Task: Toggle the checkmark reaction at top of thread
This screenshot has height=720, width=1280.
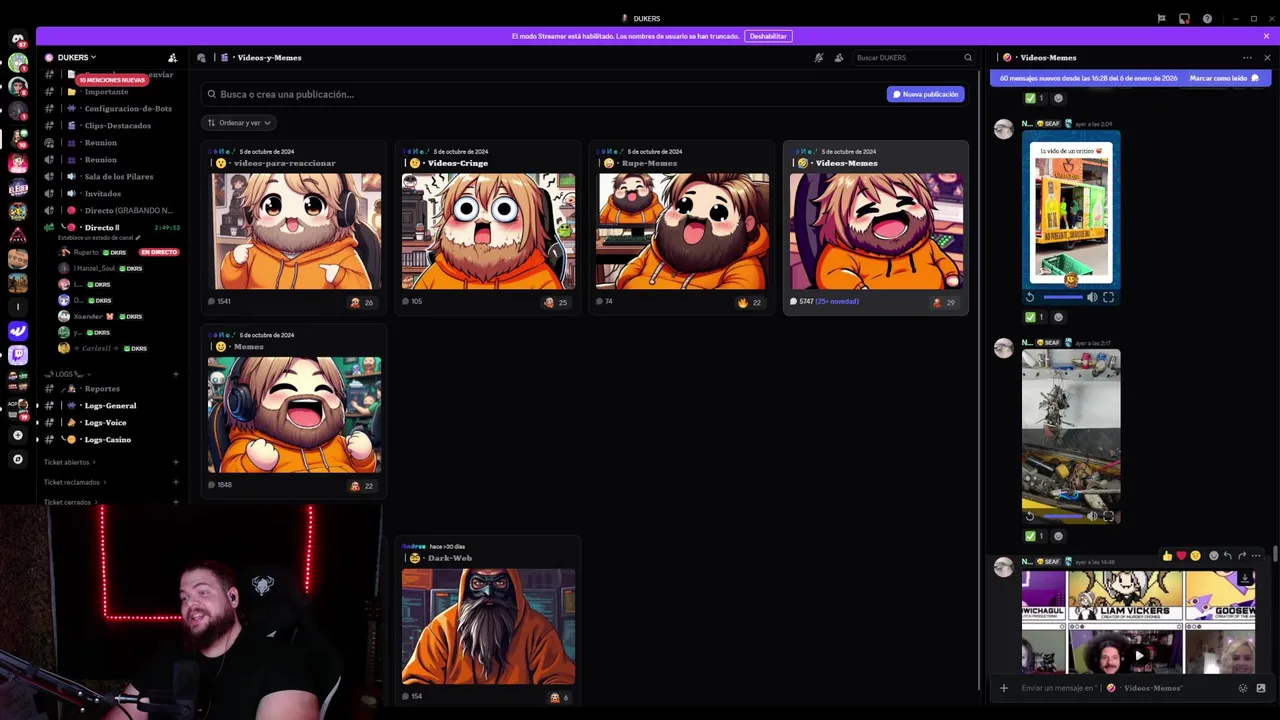Action: [1034, 98]
